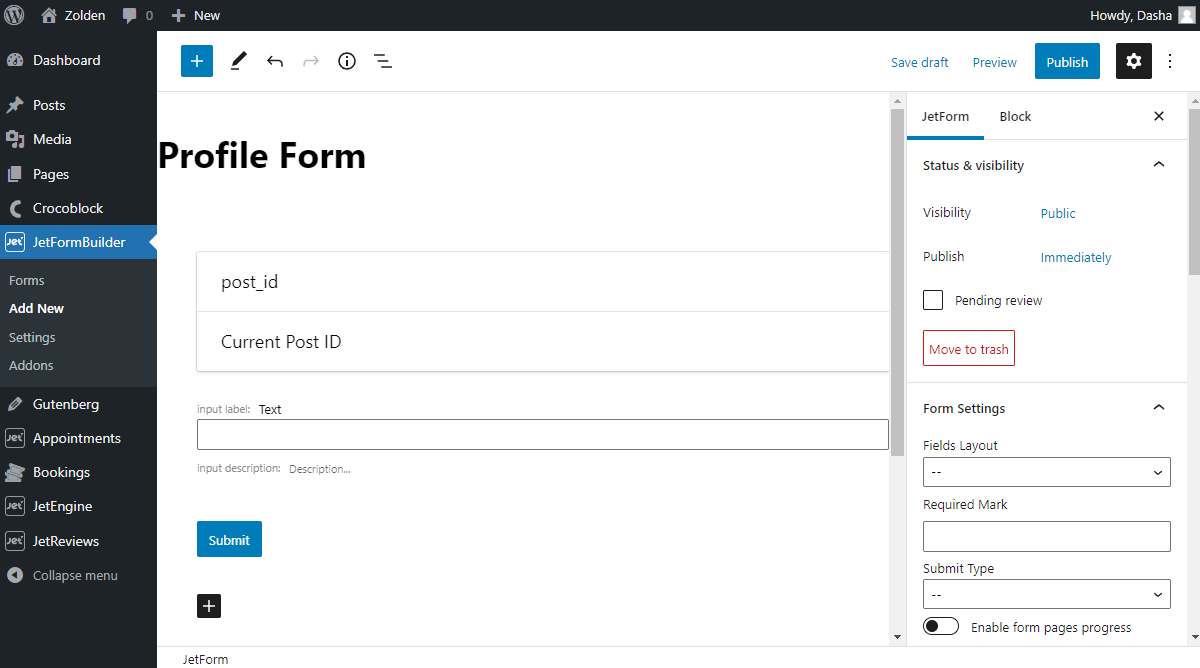The height and width of the screenshot is (668, 1200).
Task: Click the WordPress logo in admin bar
Action: [x=13, y=15]
